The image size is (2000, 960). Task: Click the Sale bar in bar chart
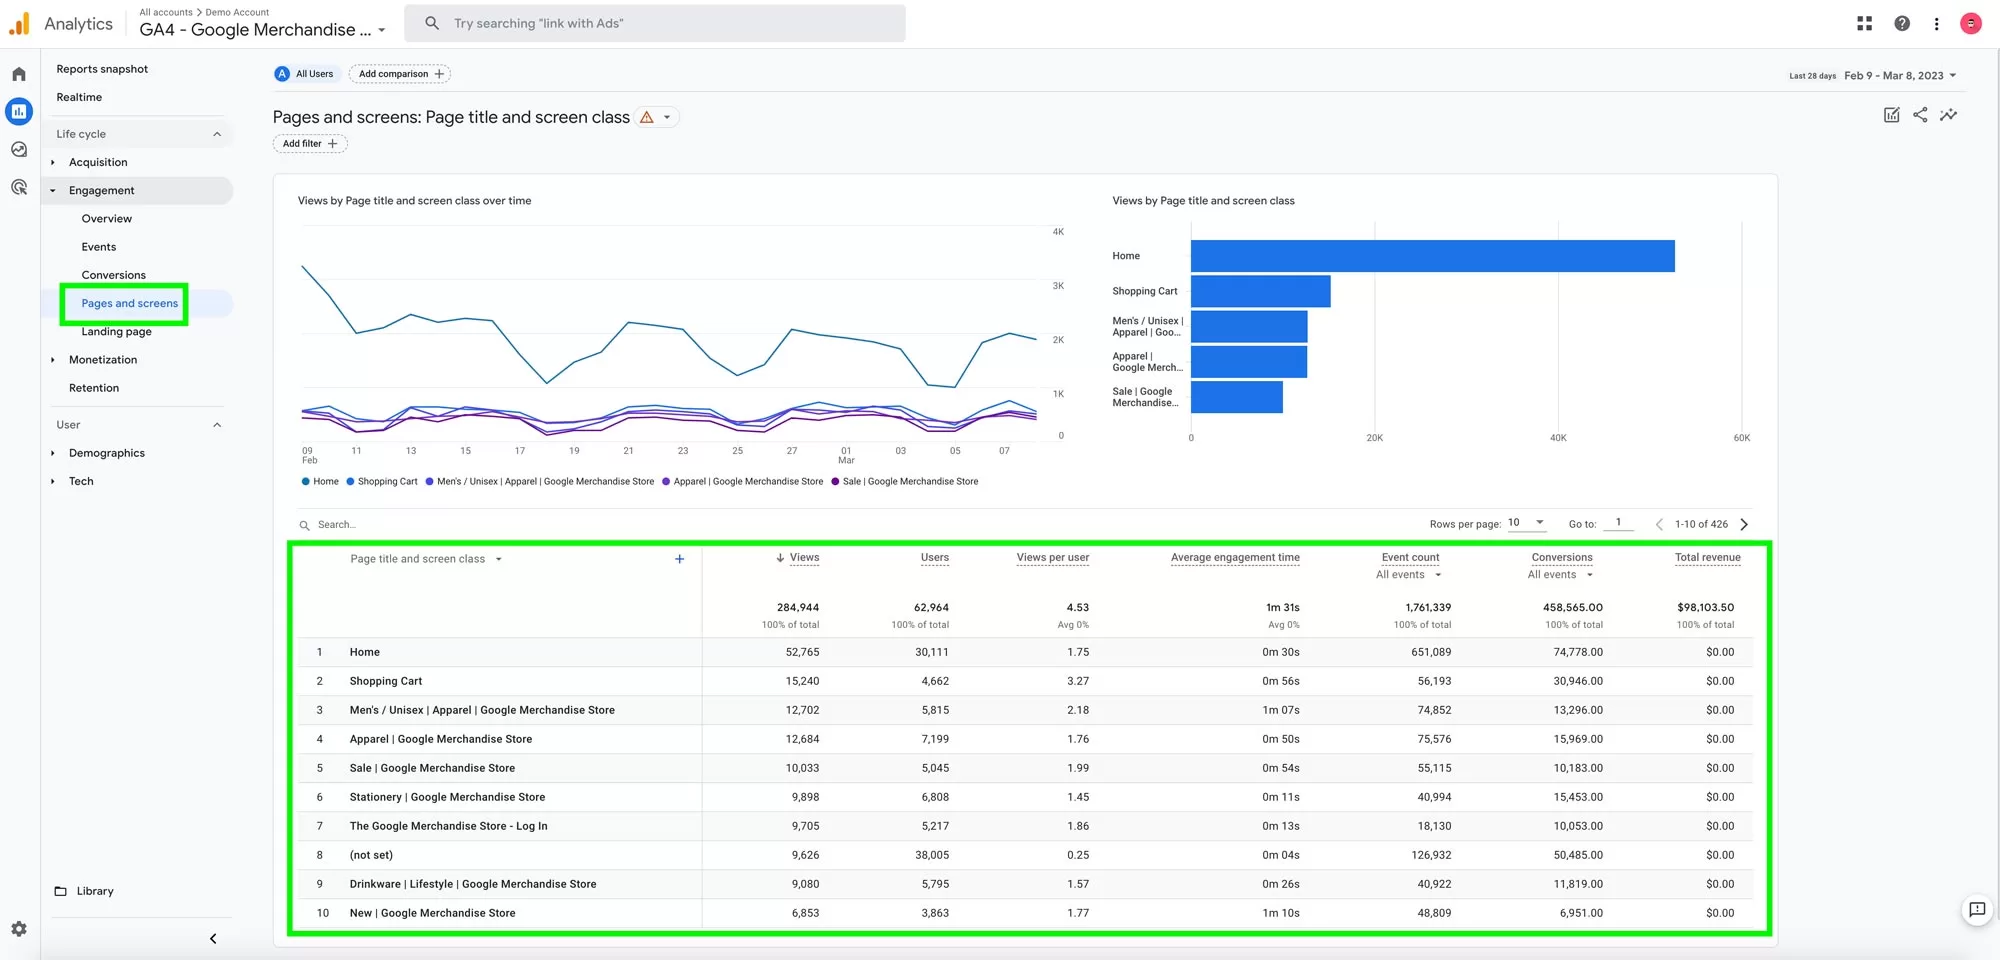click(x=1237, y=397)
